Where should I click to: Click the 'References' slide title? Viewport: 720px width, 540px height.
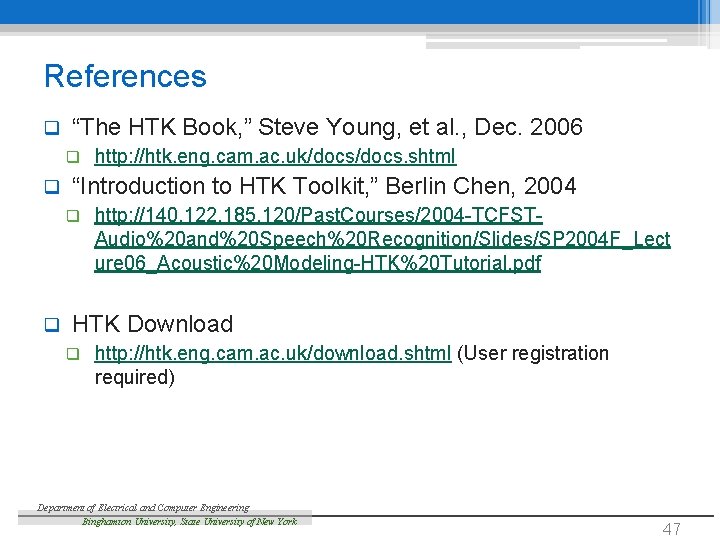coord(125,76)
